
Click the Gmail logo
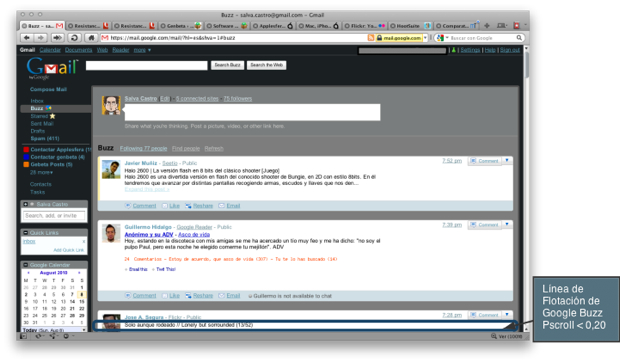pos(52,67)
